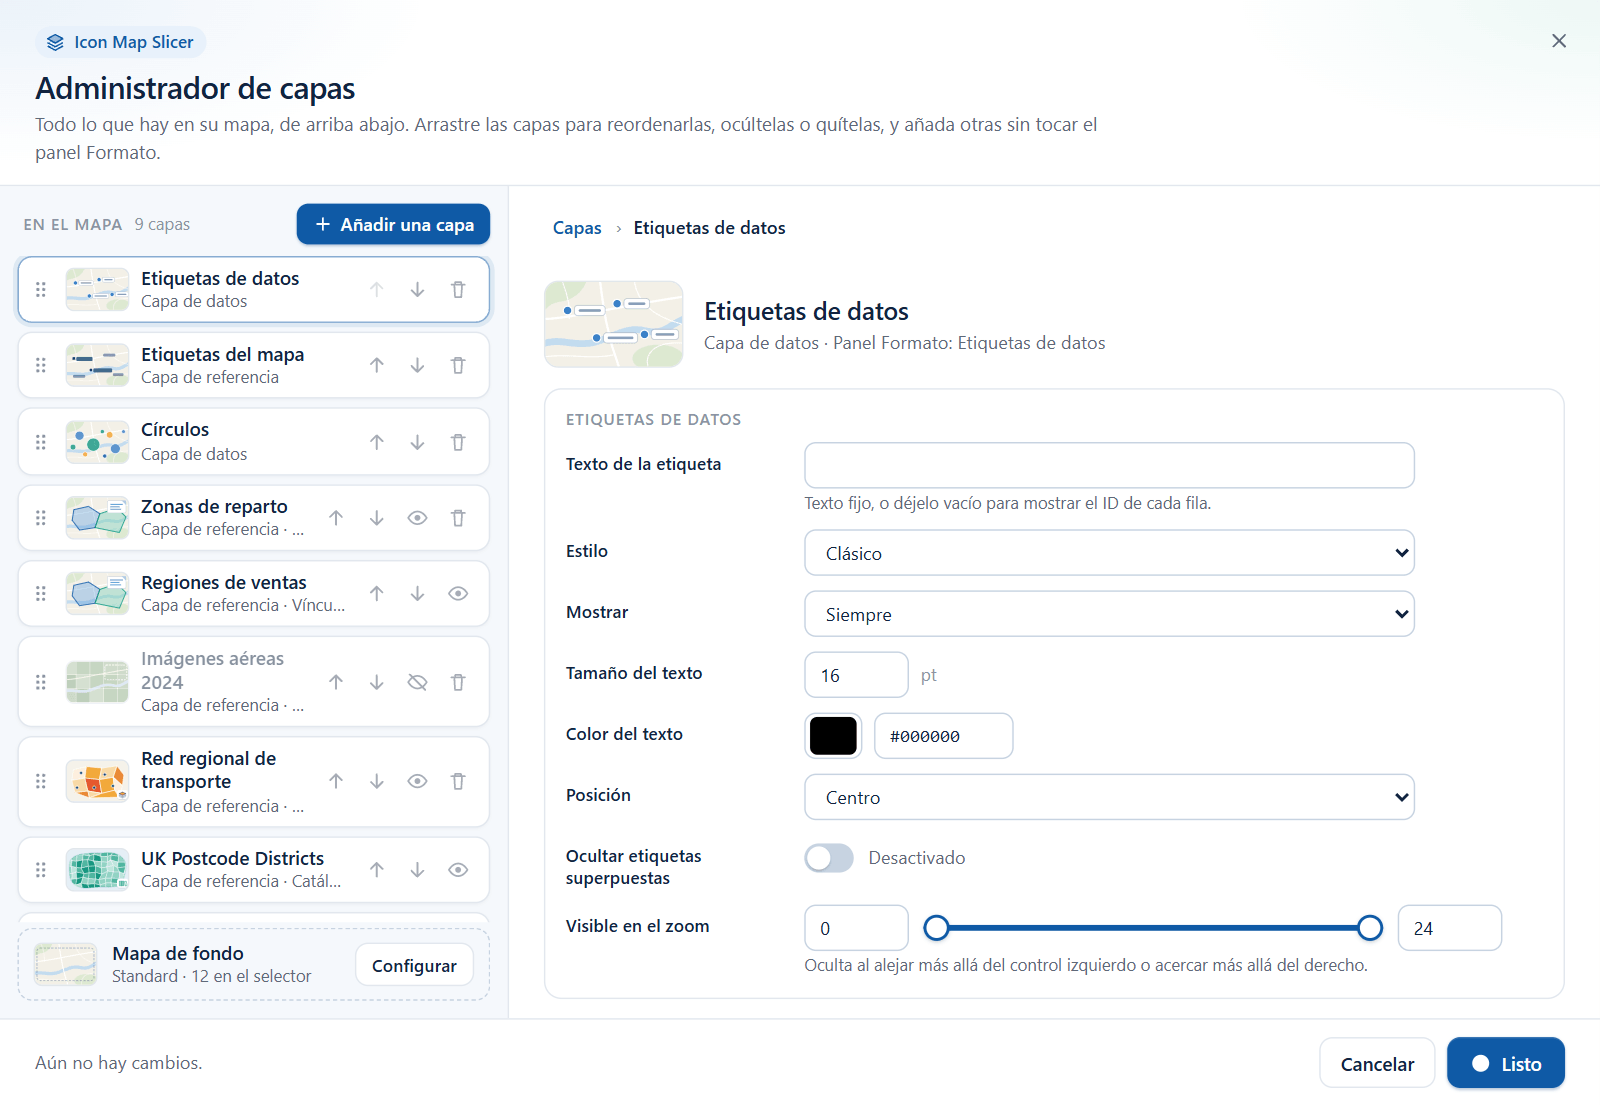
Task: Click the minimum zoom field showing 0
Action: [856, 928]
